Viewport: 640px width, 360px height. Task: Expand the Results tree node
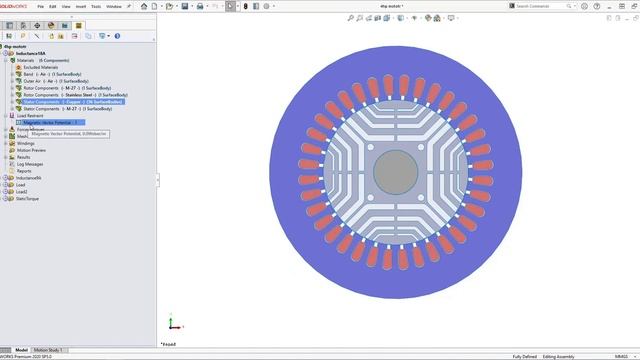pos(6,158)
